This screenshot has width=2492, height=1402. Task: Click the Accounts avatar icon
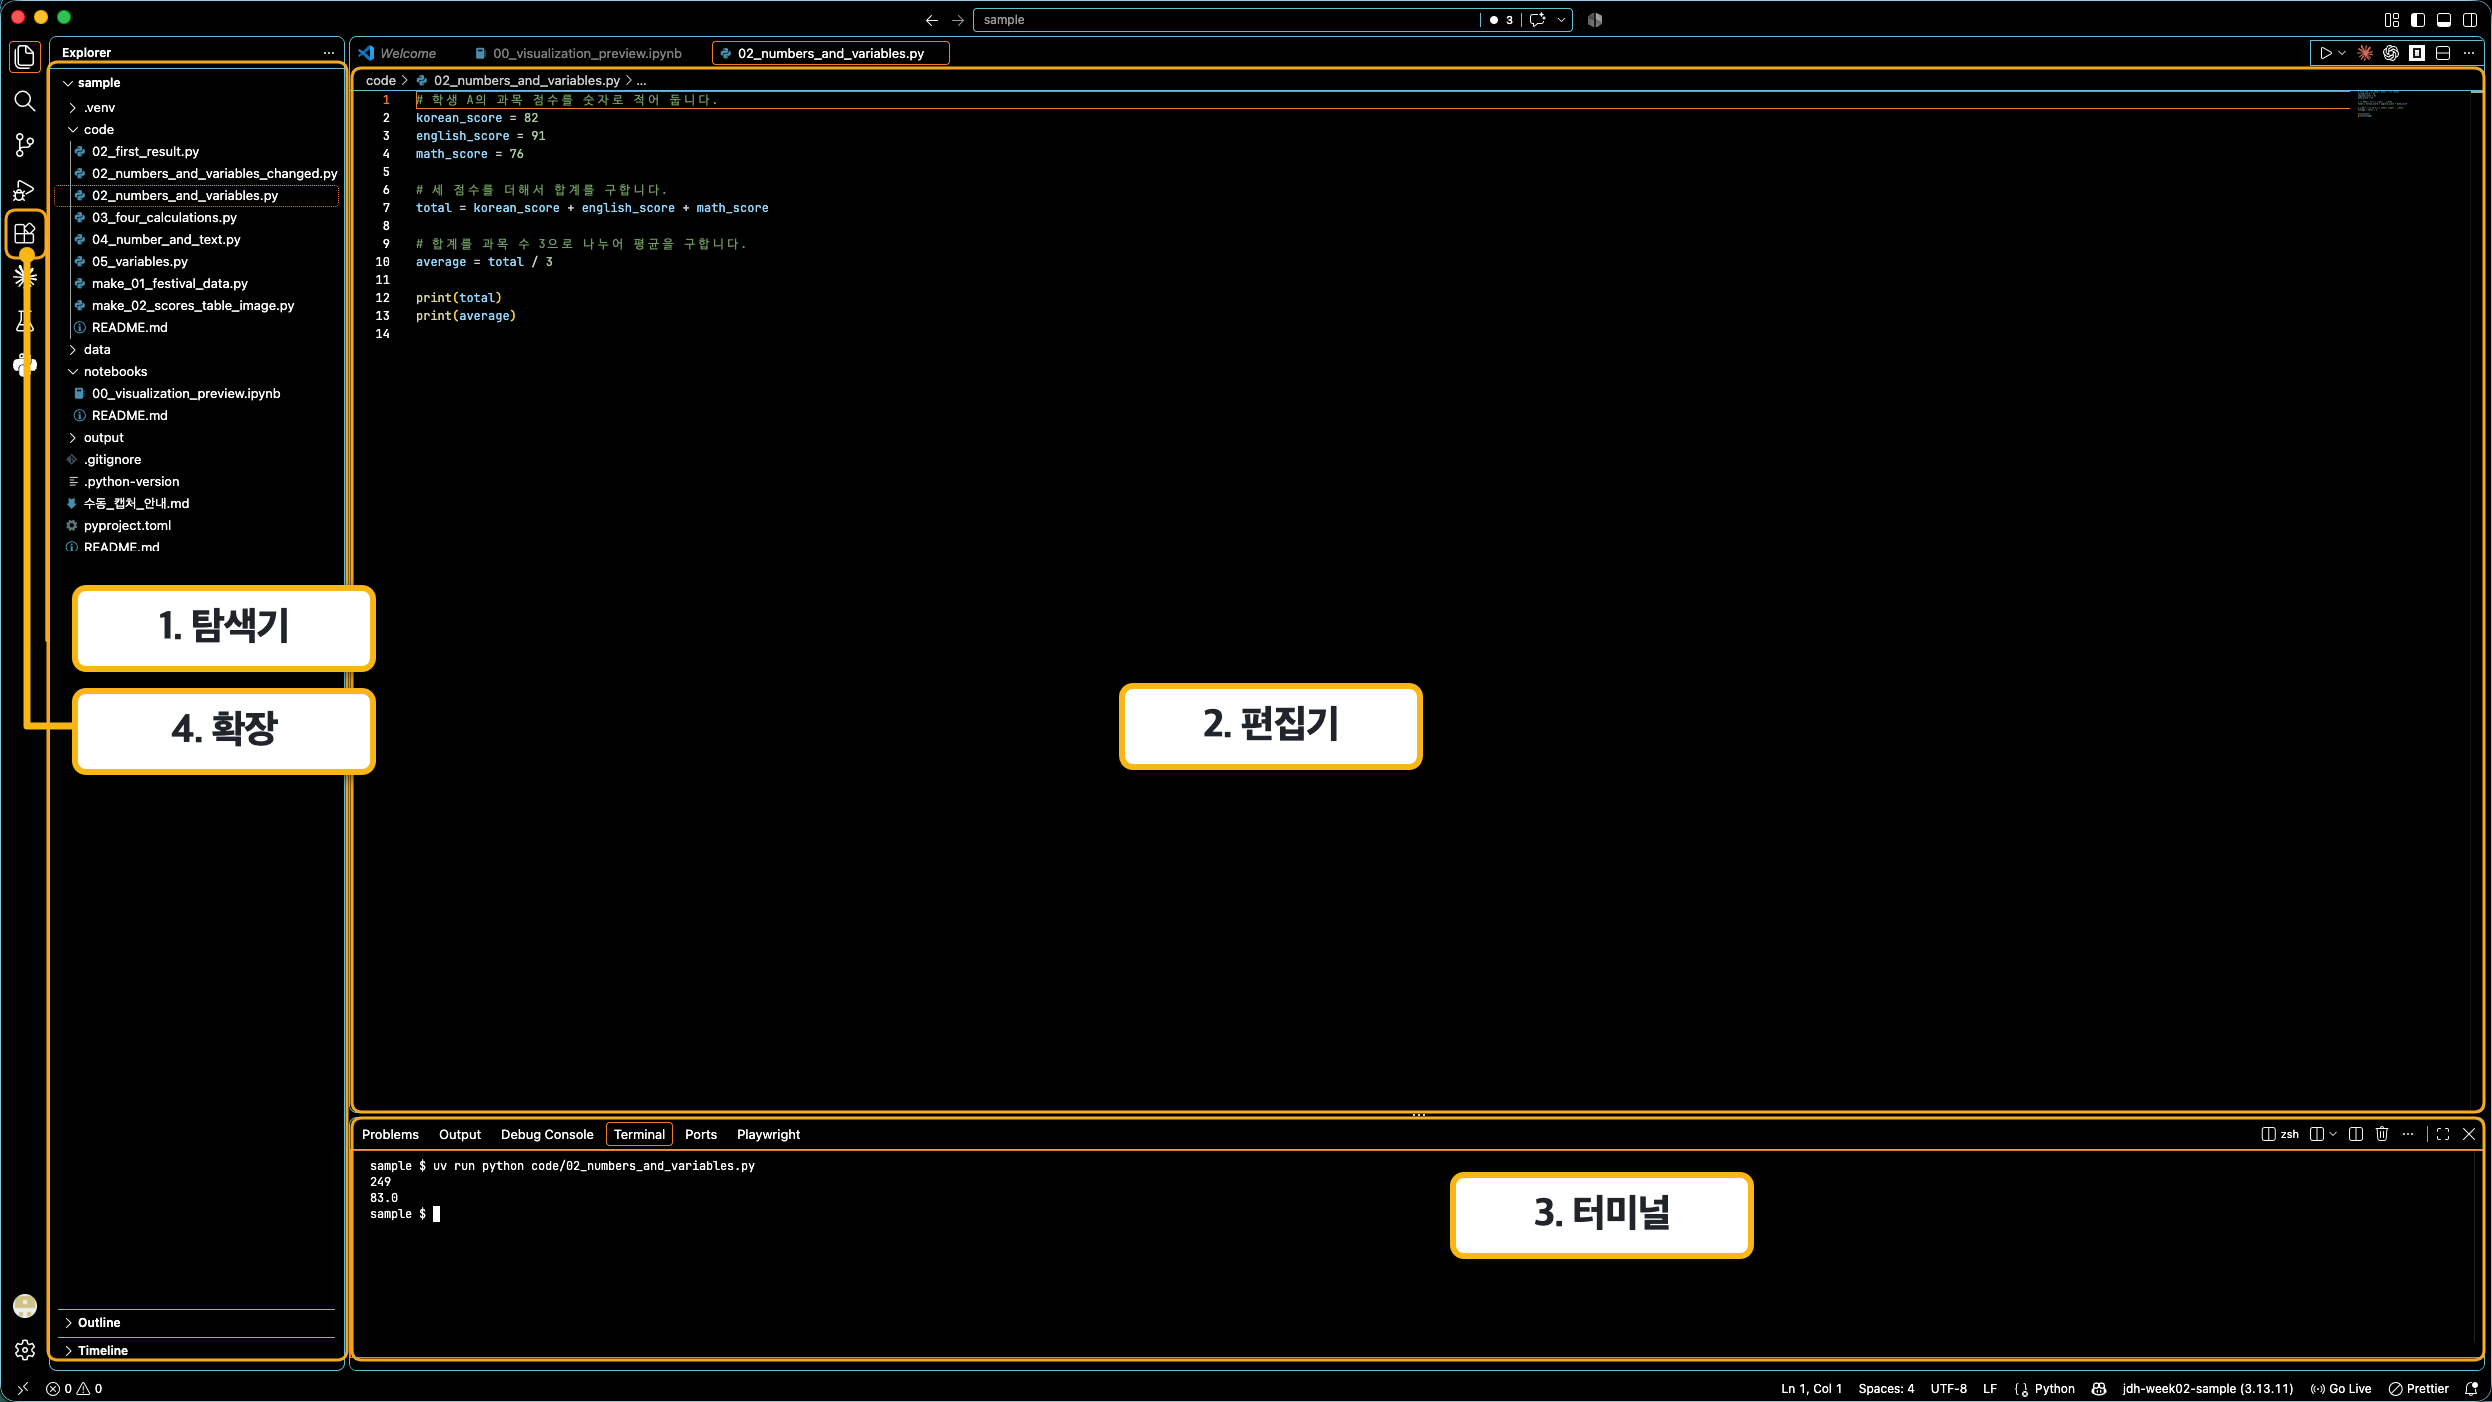coord(25,1306)
